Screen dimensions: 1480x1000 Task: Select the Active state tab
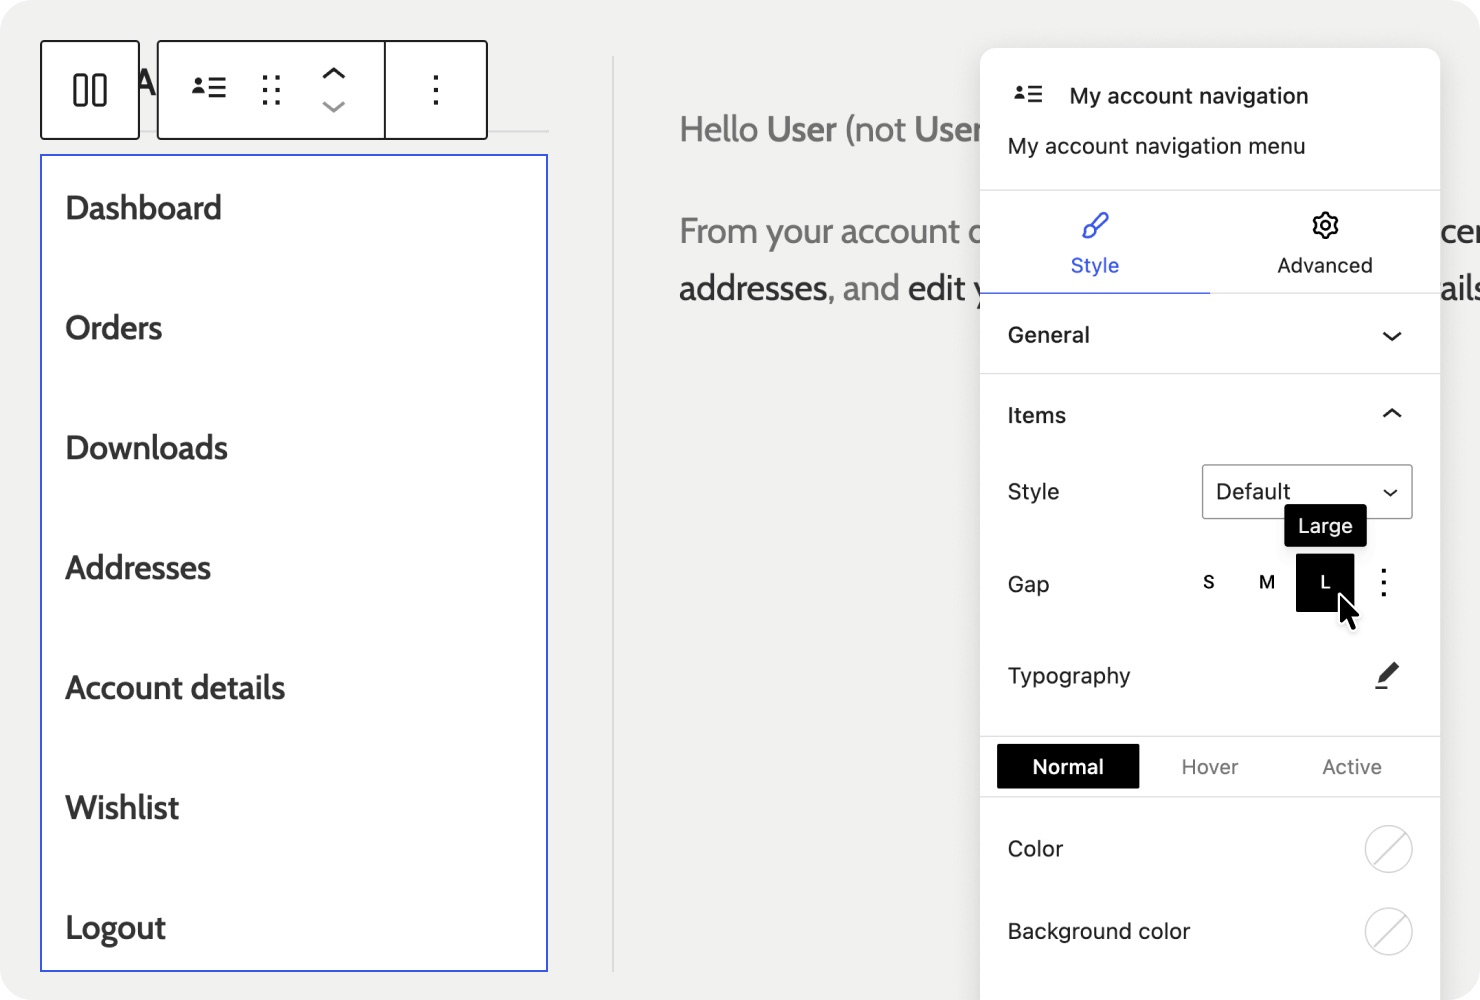tap(1352, 767)
